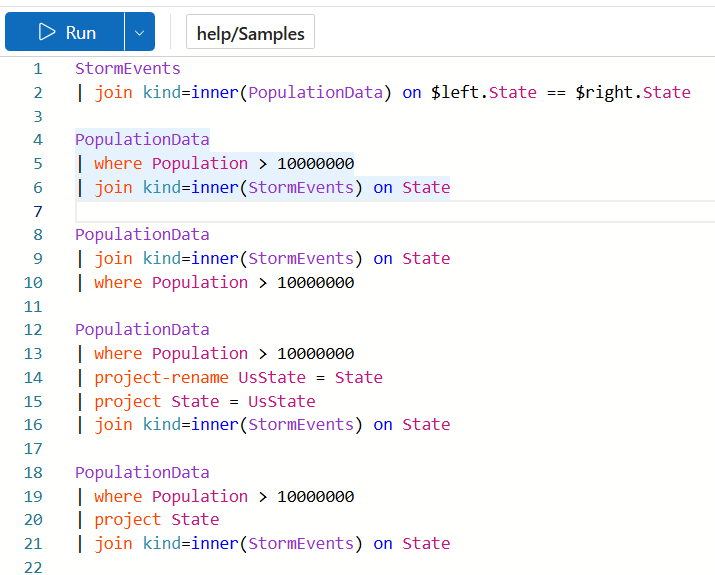Click PopulationData on line 8
The height and width of the screenshot is (575, 715).
point(142,235)
